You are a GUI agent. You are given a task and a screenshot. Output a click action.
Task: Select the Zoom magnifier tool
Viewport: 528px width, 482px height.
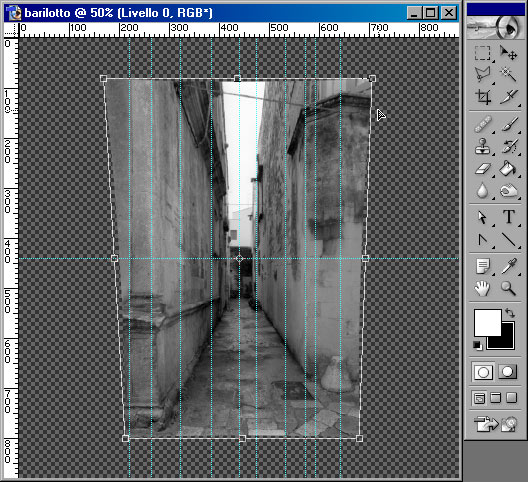[x=508, y=288]
